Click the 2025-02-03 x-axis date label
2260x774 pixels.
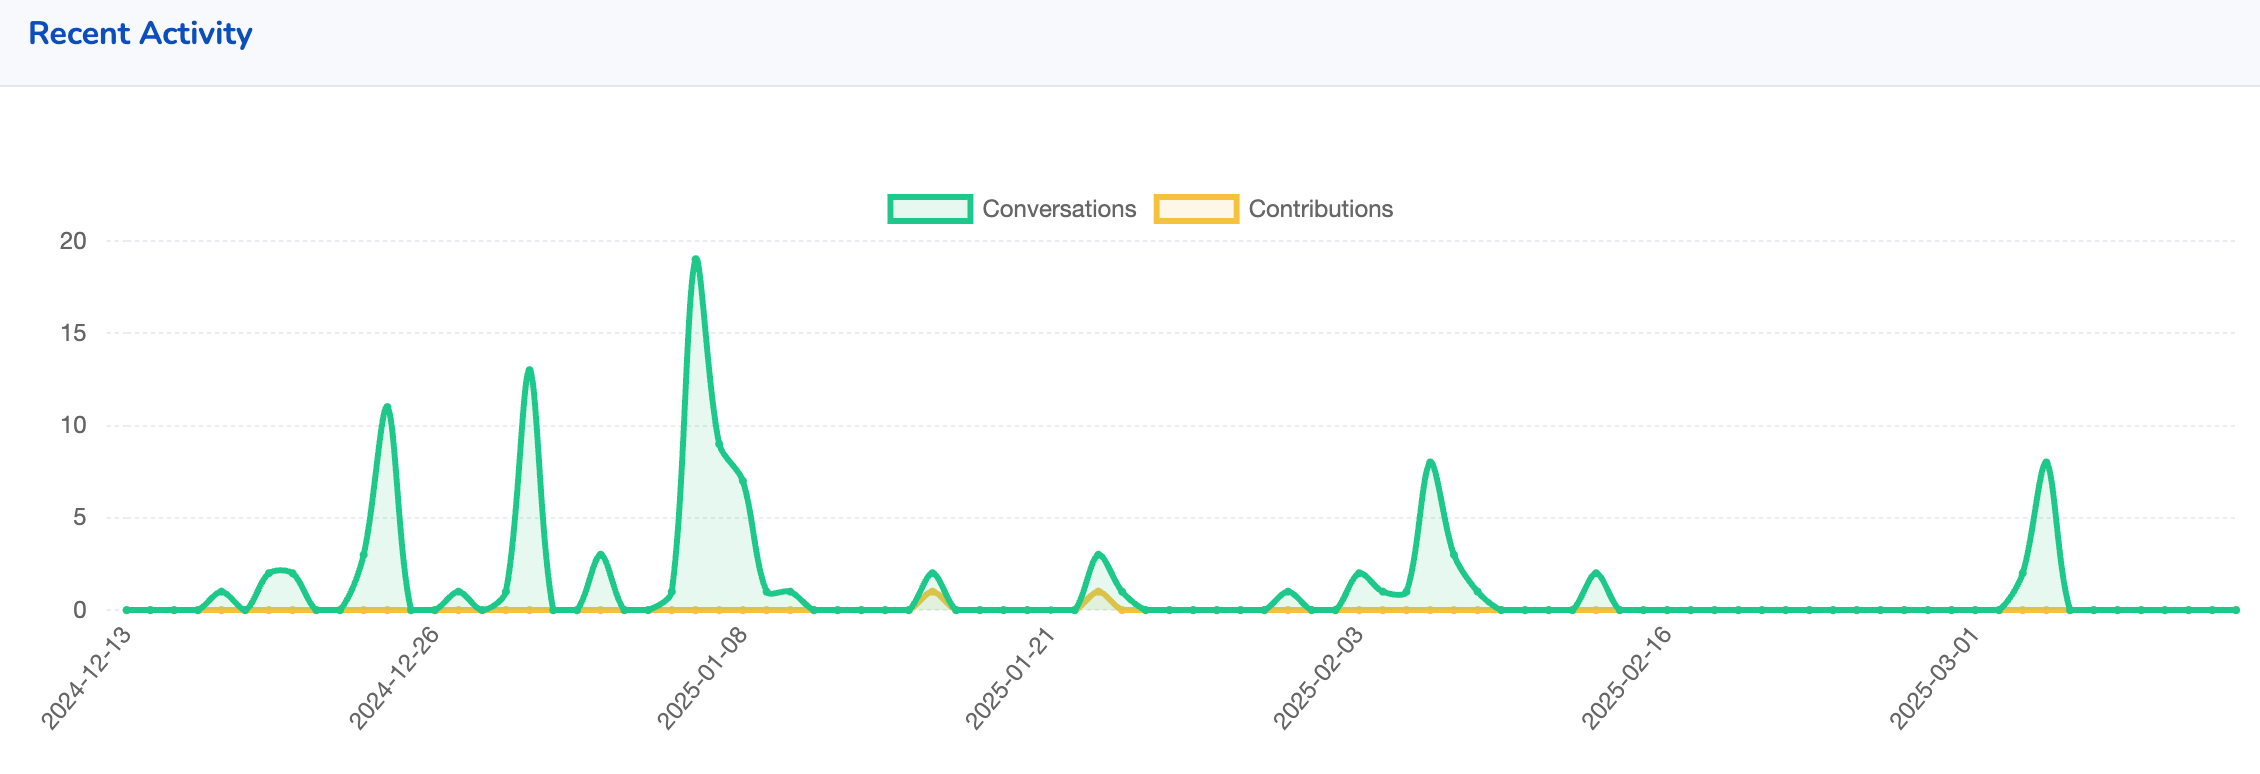tap(1318, 678)
